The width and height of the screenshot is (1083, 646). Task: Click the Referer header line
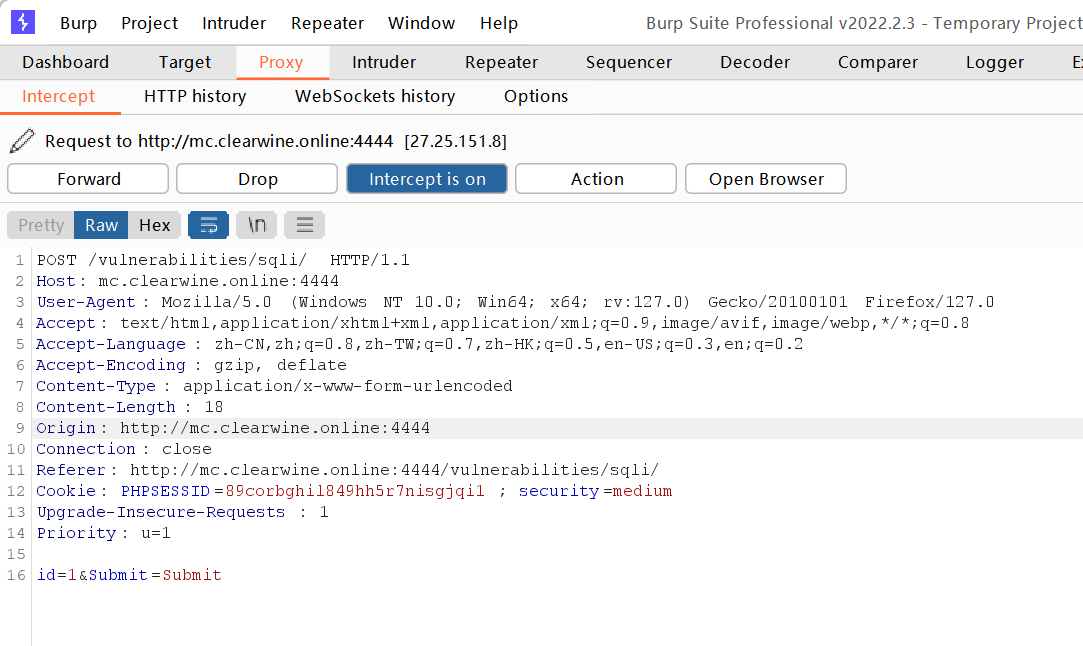(347, 470)
